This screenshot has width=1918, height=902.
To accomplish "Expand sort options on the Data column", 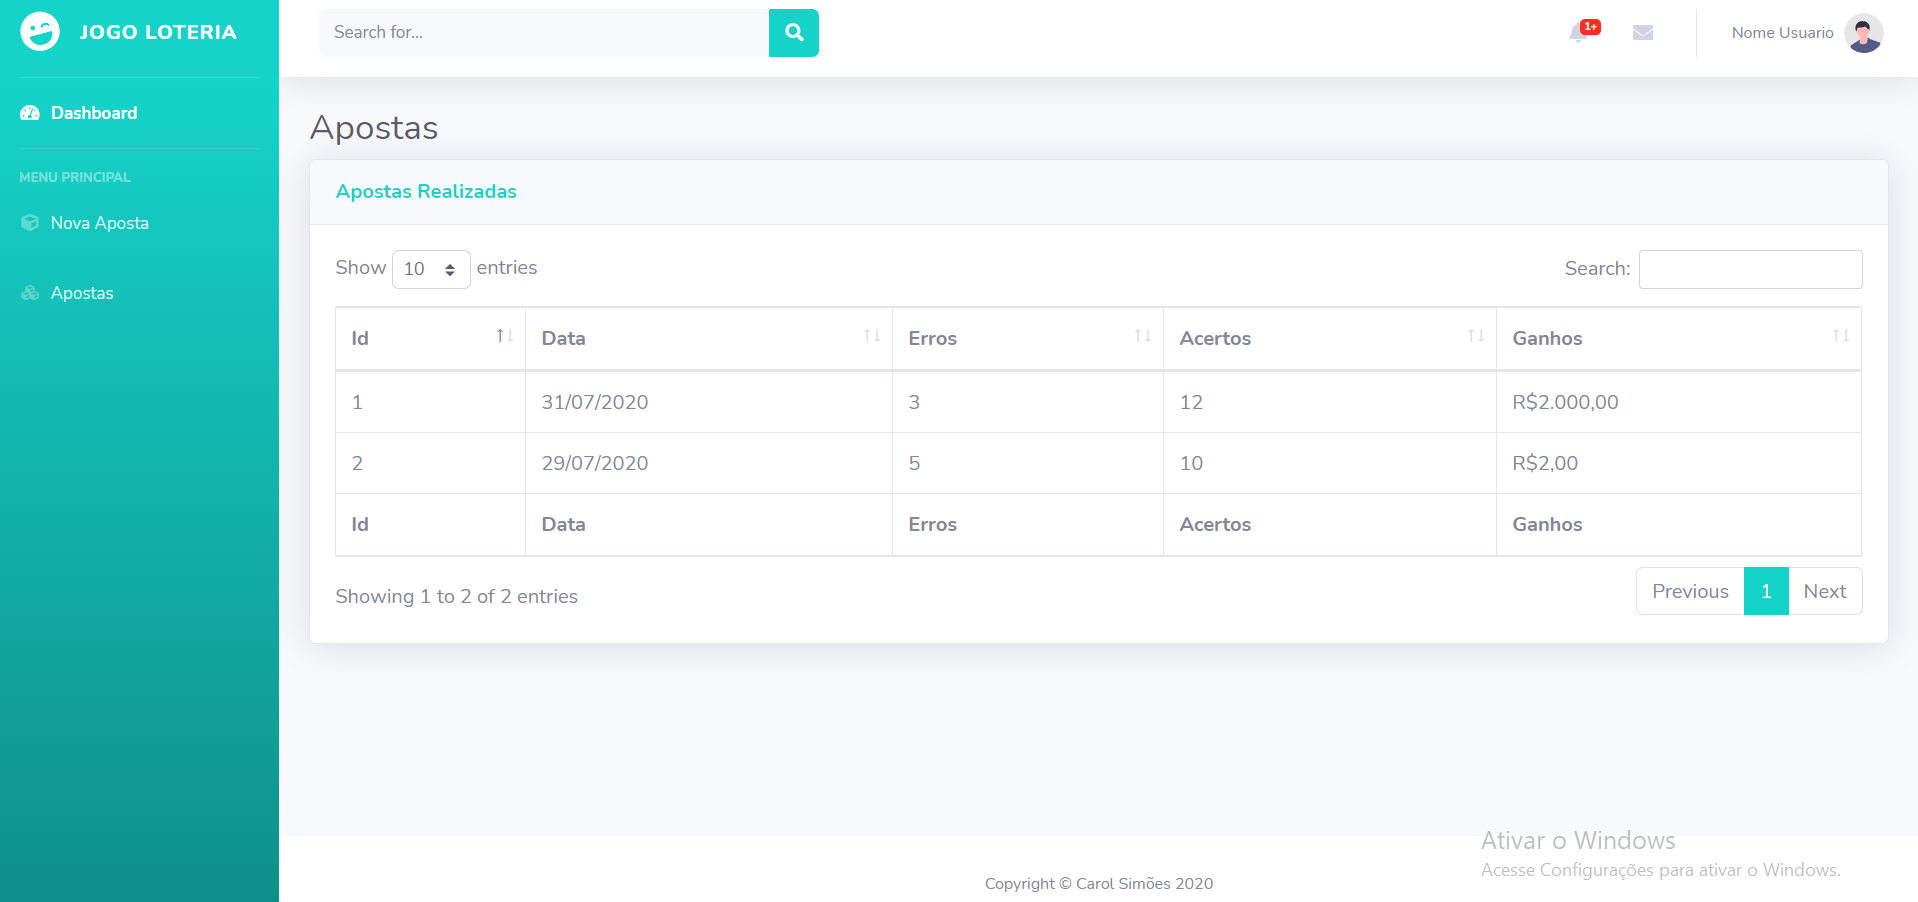I will point(869,337).
